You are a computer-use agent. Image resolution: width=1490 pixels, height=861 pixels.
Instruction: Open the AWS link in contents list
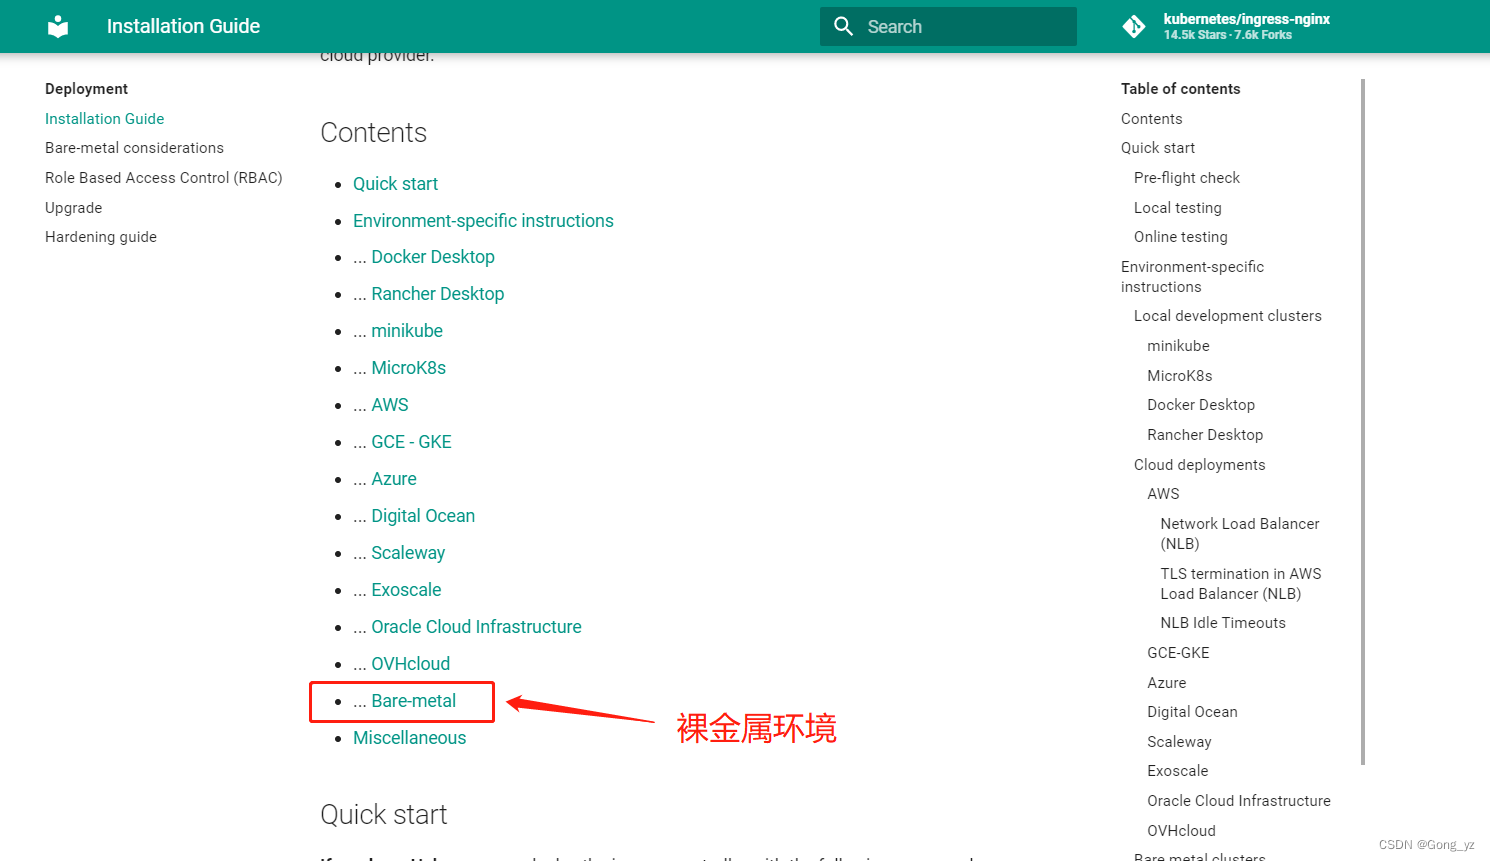click(x=390, y=405)
